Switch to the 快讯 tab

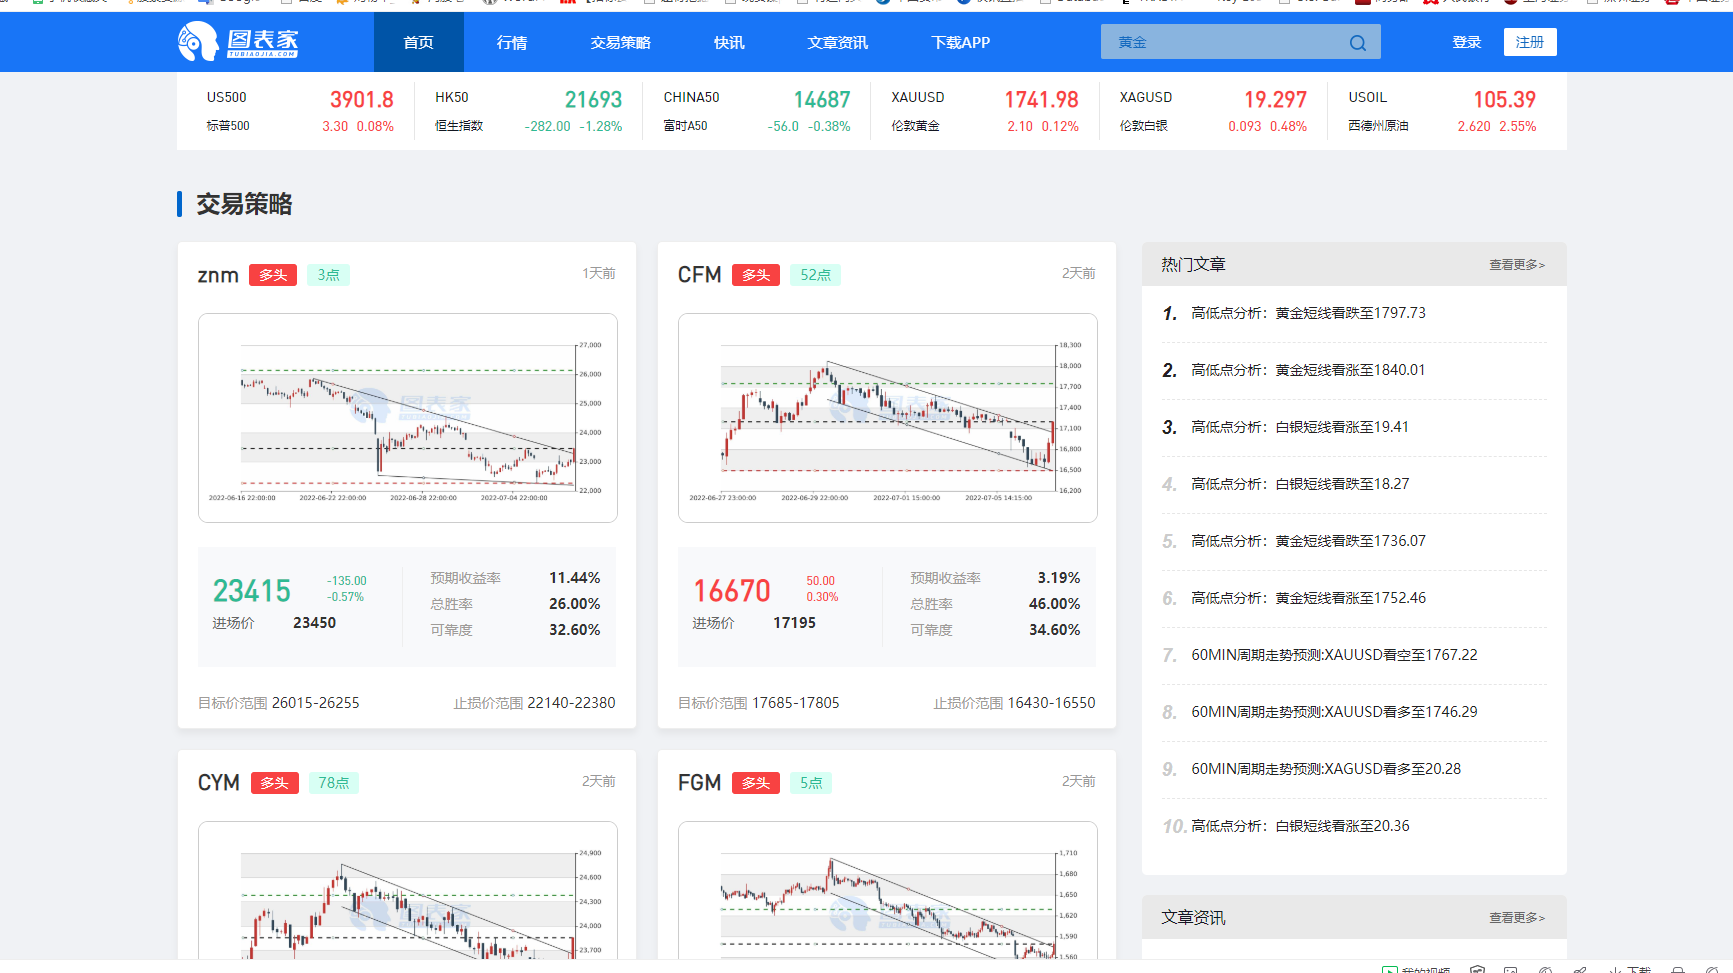point(729,43)
